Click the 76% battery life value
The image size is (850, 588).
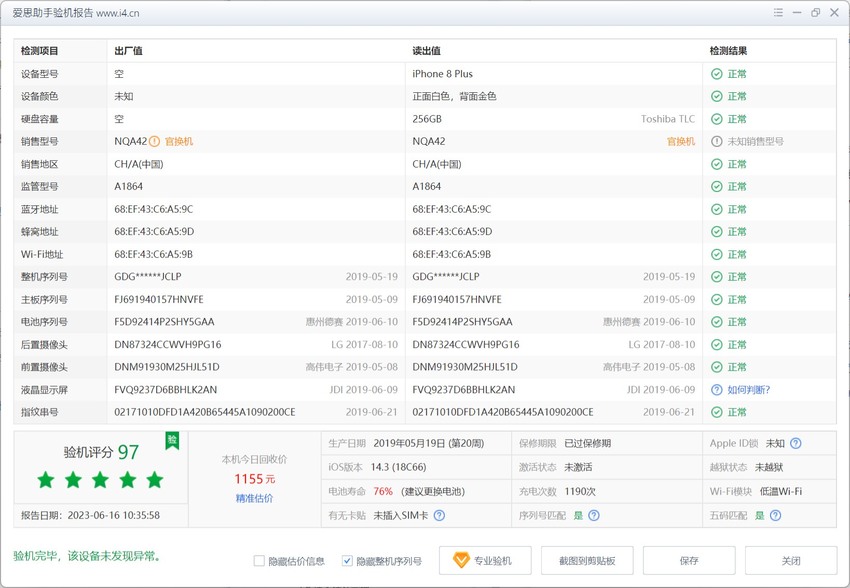(x=383, y=492)
